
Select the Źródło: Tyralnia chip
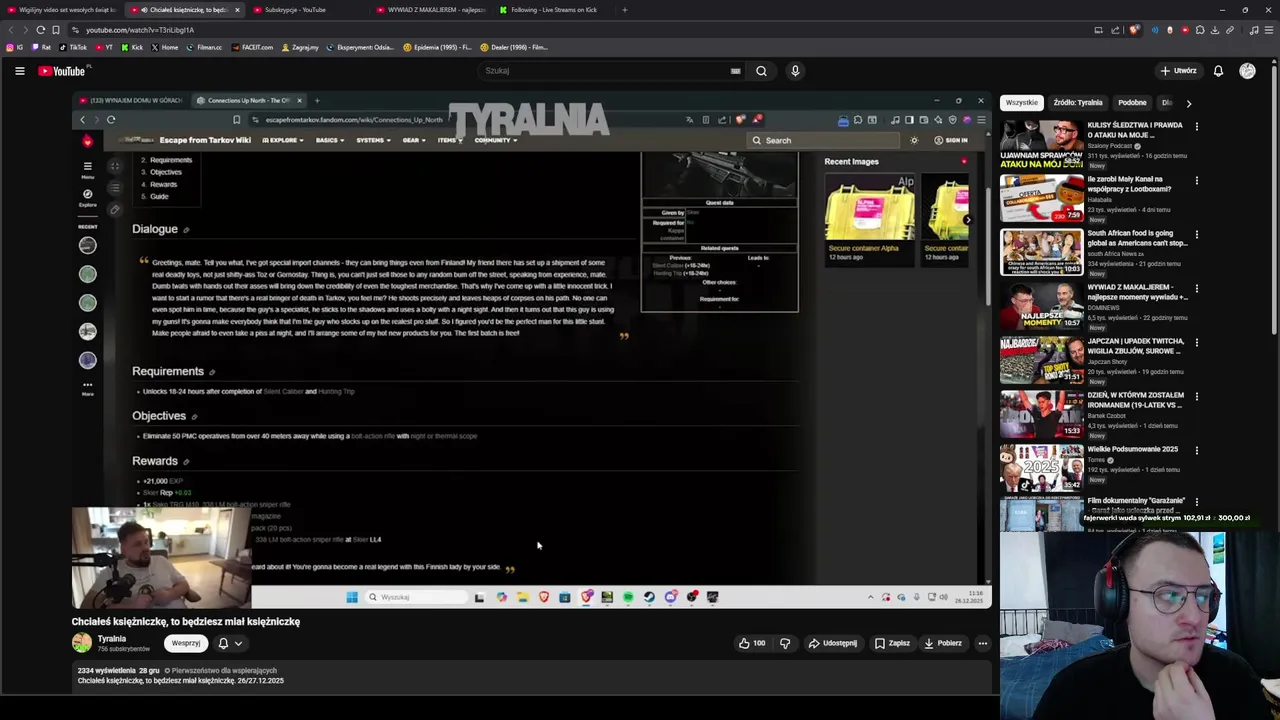click(x=1078, y=103)
